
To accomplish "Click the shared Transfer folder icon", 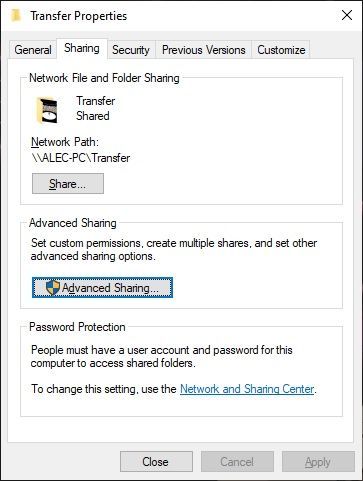I will click(x=47, y=110).
